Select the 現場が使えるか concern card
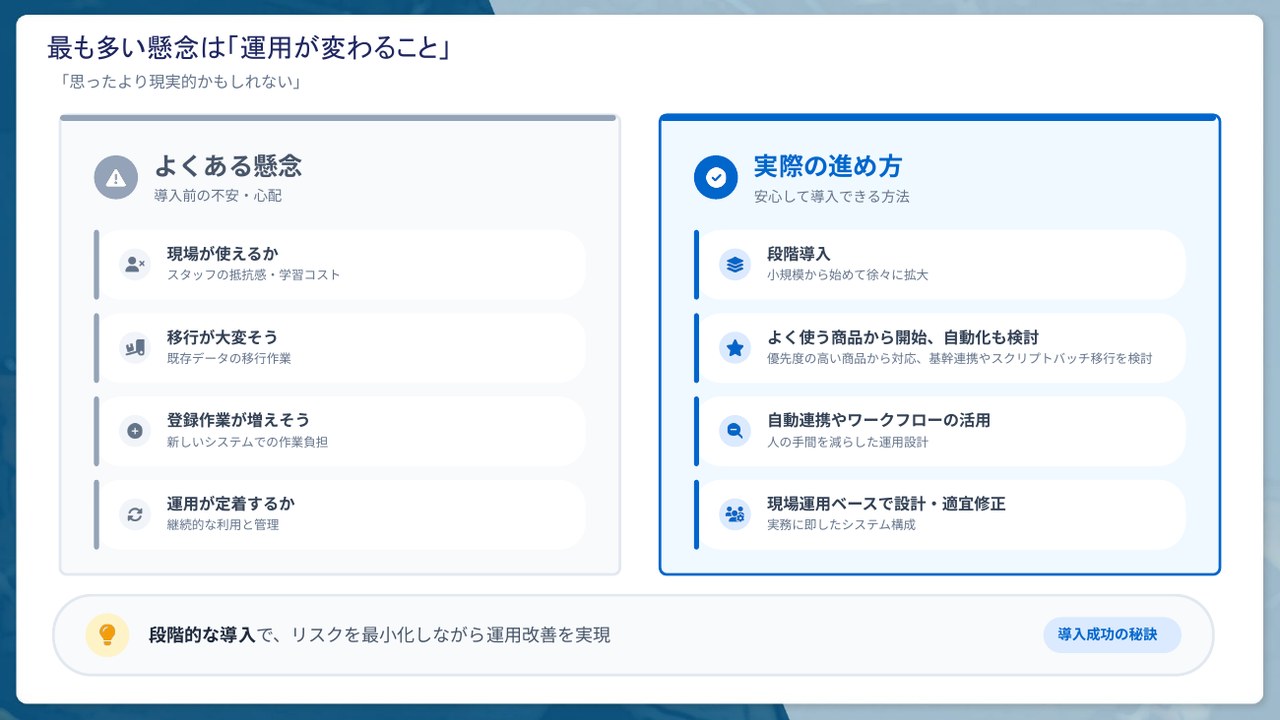The height and width of the screenshot is (720, 1280). [x=340, y=264]
